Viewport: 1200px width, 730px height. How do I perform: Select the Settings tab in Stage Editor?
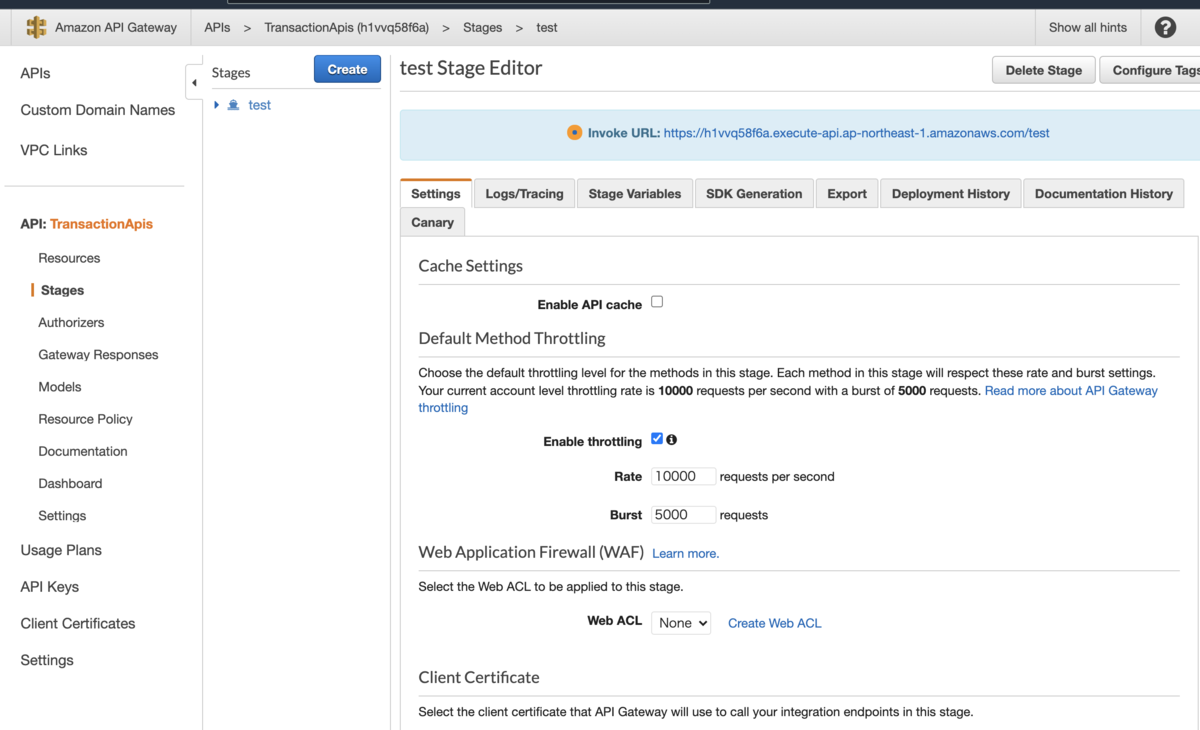(x=436, y=194)
